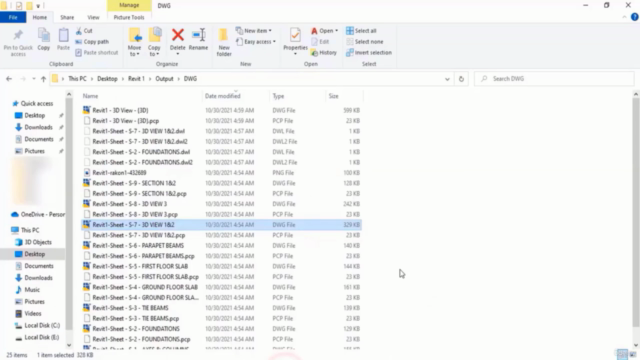Navigate to Desktop in address breadcrumb
640x360 pixels.
click(x=107, y=79)
